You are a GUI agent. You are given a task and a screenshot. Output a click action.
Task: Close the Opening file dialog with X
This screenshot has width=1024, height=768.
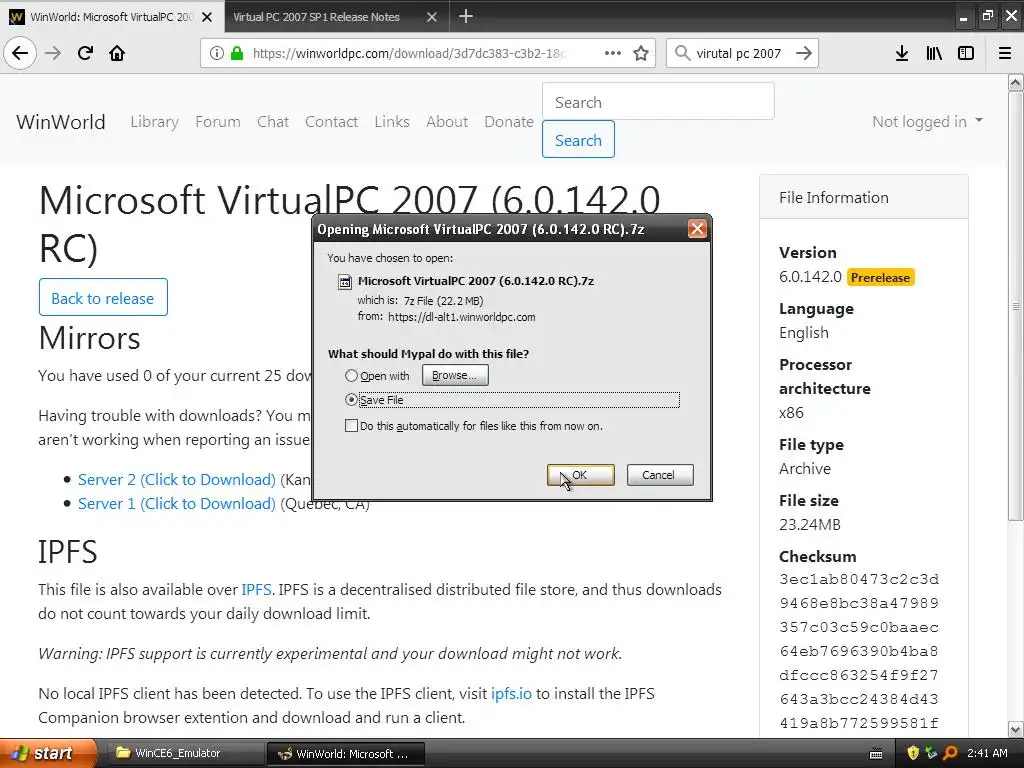pyautogui.click(x=697, y=229)
